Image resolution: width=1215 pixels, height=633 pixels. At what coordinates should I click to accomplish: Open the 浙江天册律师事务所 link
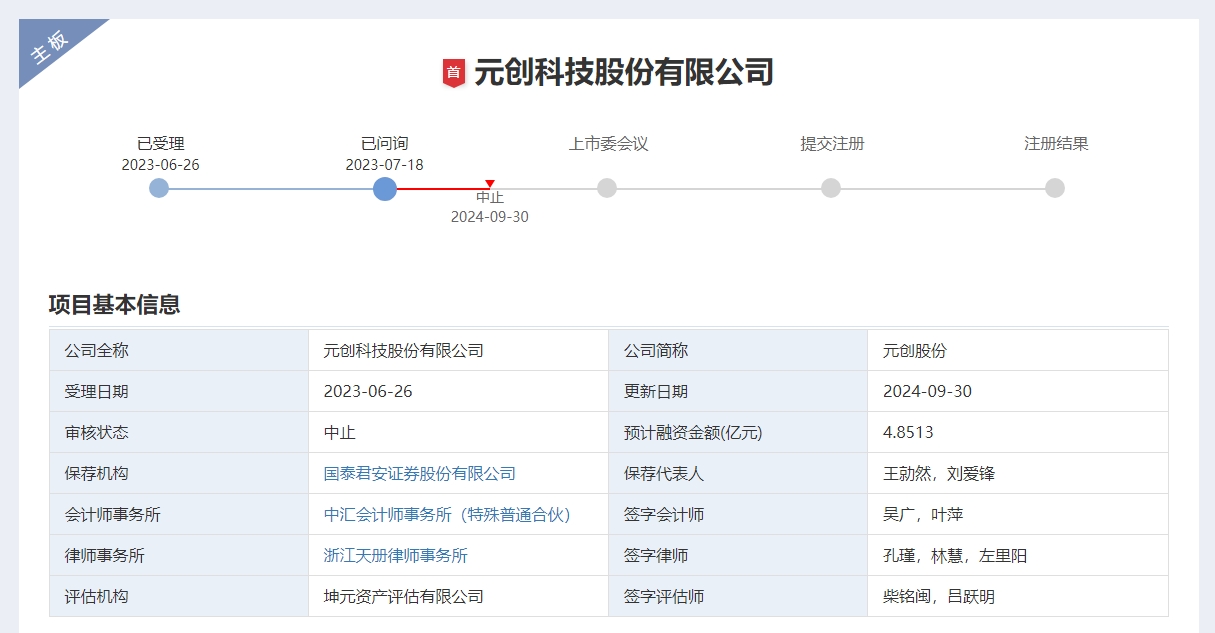click(x=396, y=556)
